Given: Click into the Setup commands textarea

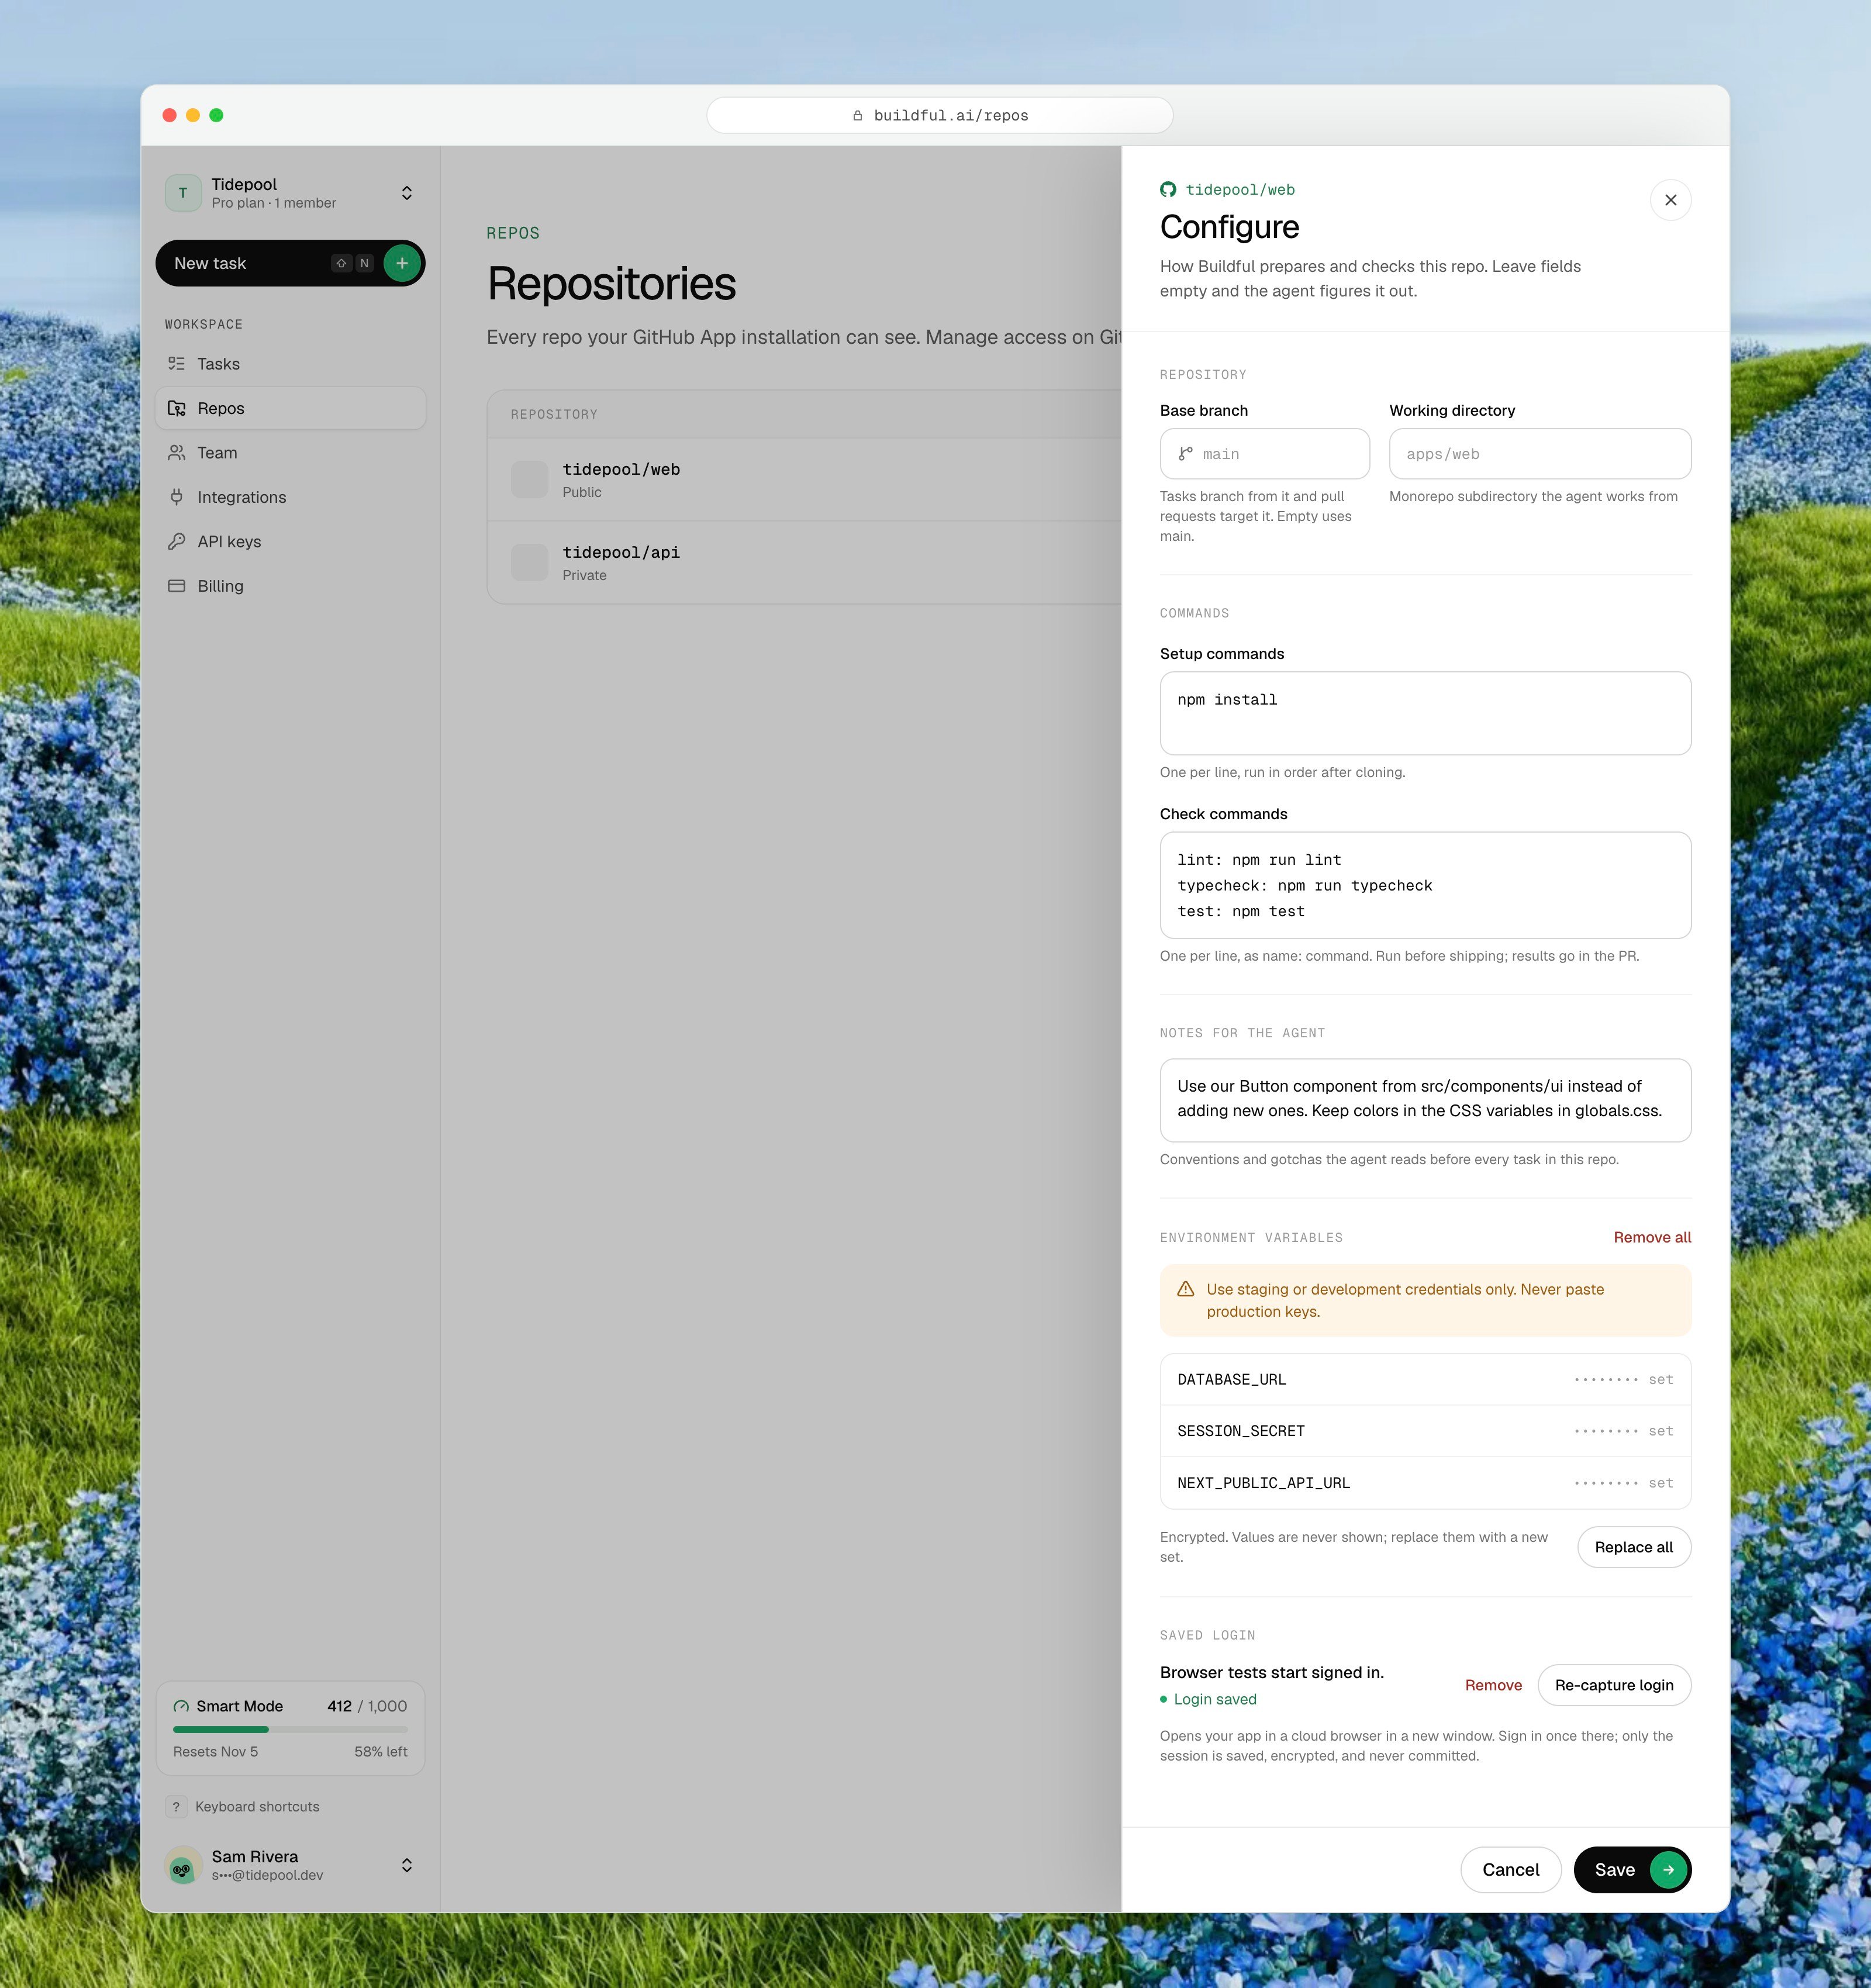Looking at the screenshot, I should (1425, 713).
